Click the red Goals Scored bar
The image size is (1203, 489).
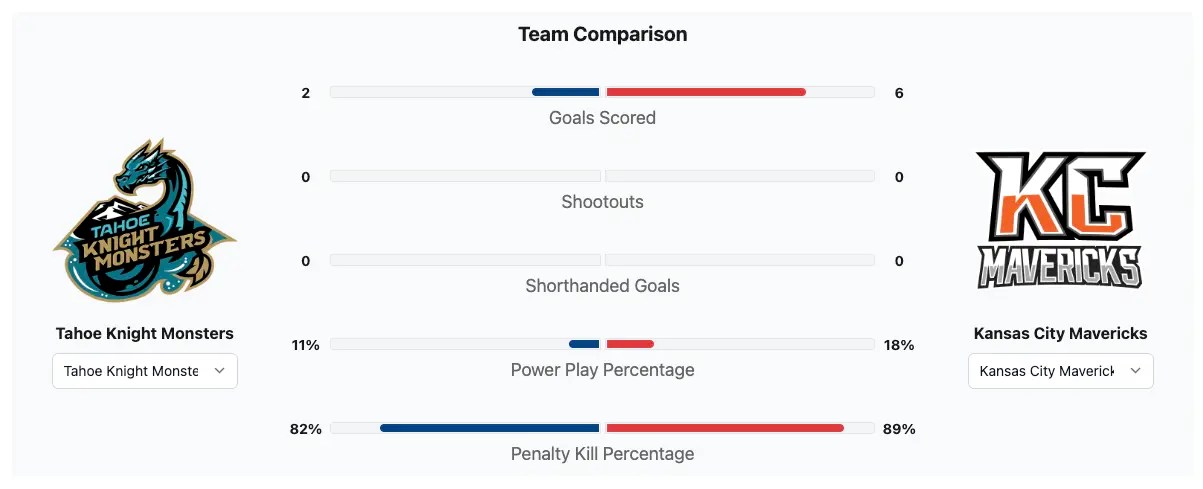point(706,92)
